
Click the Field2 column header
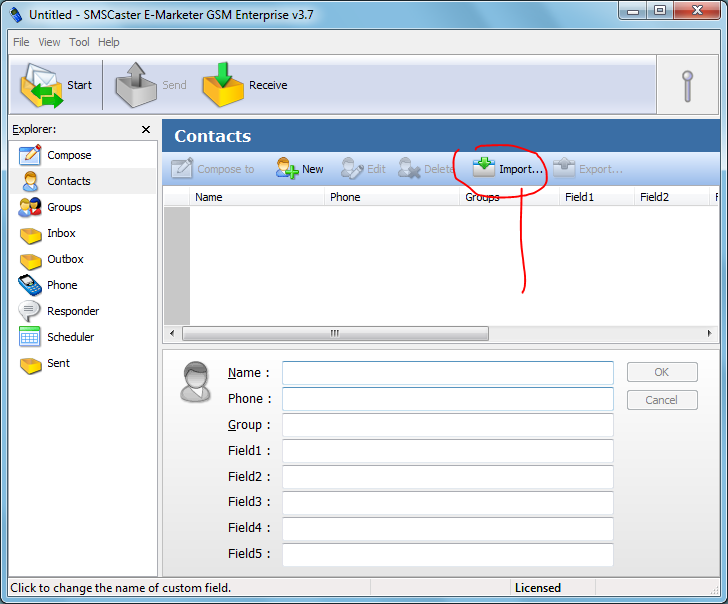coord(672,197)
